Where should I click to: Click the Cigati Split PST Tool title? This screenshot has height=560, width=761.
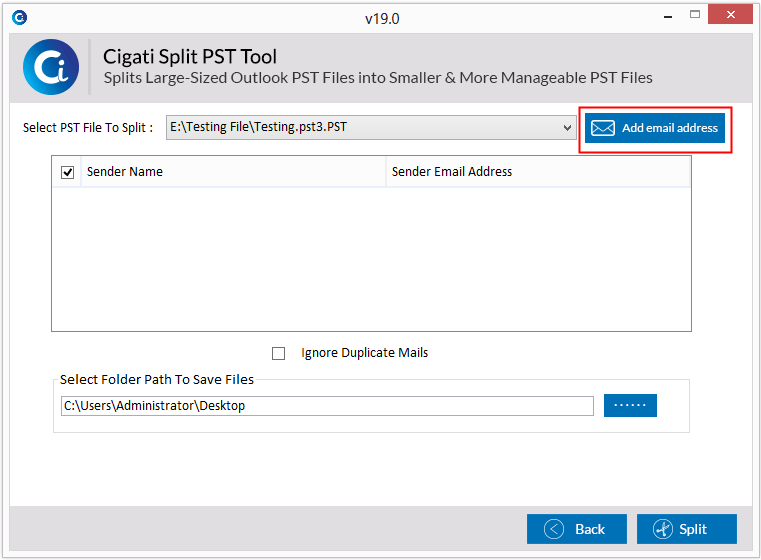[x=190, y=57]
